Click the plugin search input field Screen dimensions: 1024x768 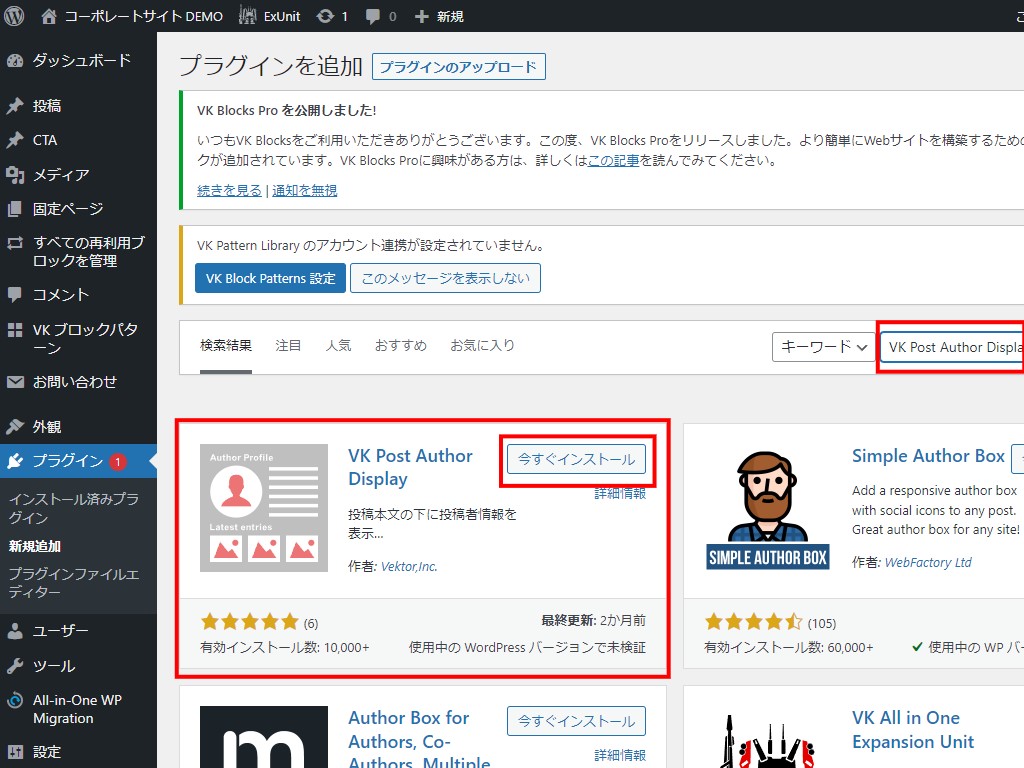click(x=952, y=347)
